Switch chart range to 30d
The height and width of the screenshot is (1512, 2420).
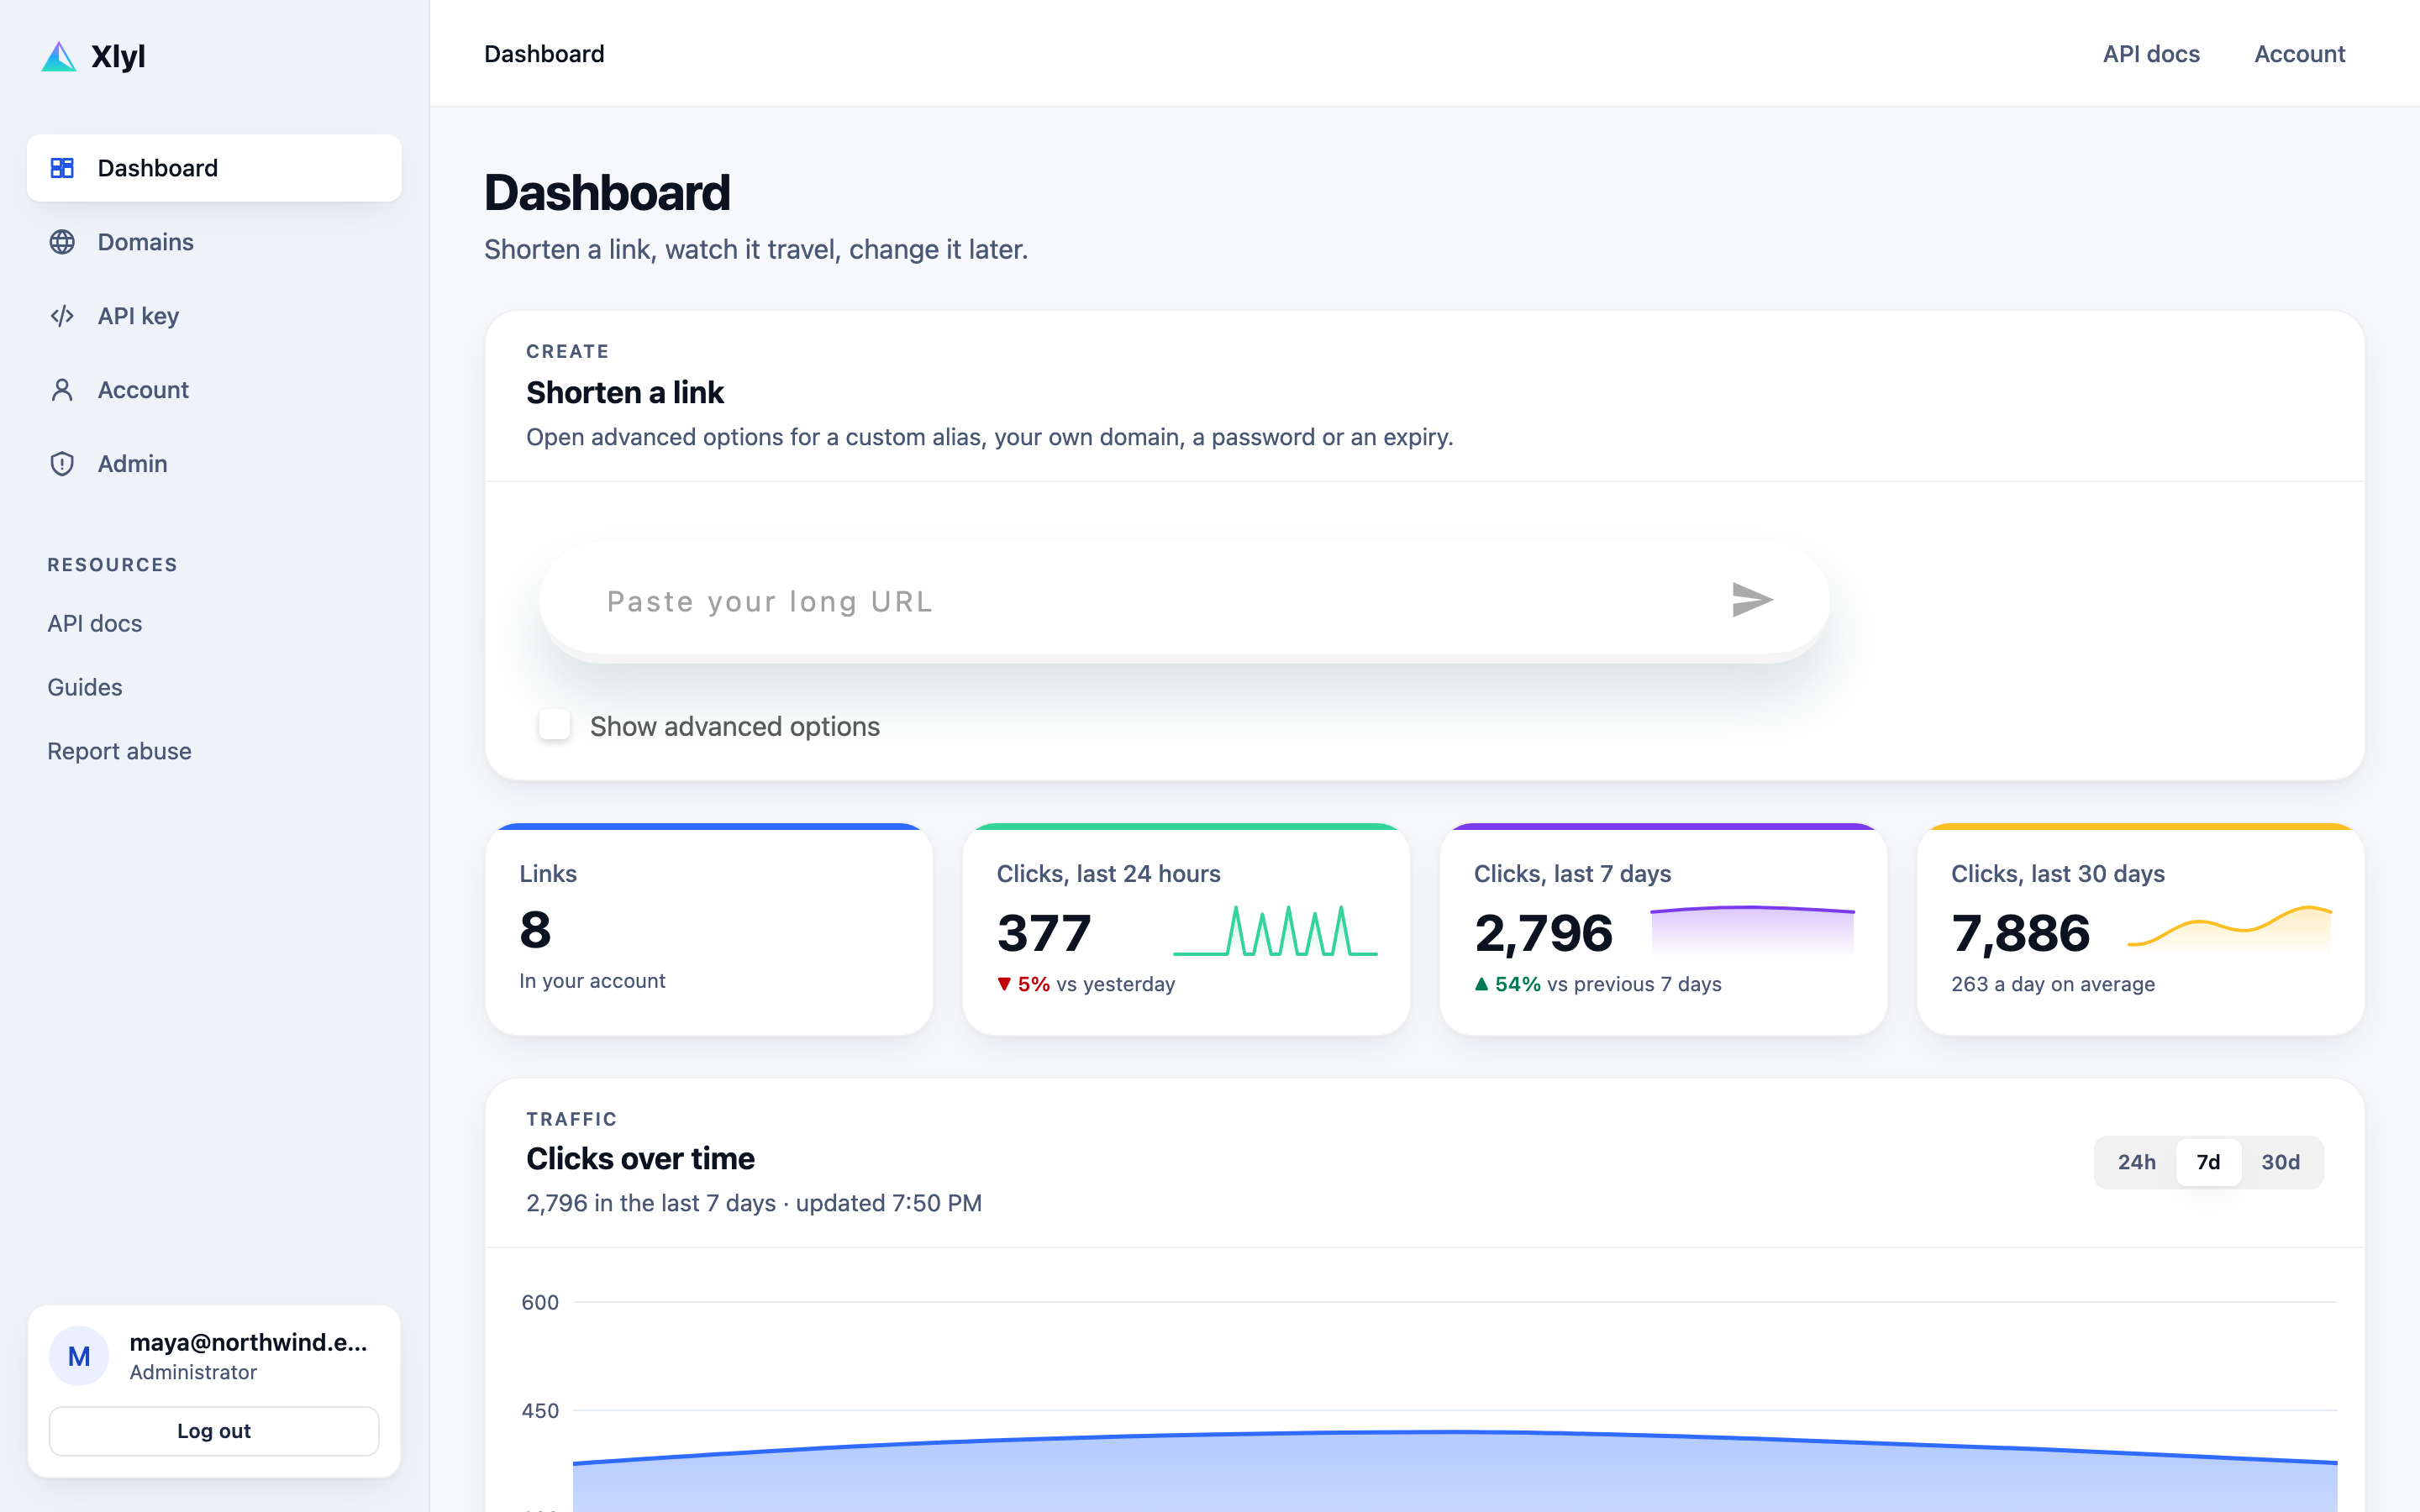click(x=2280, y=1162)
